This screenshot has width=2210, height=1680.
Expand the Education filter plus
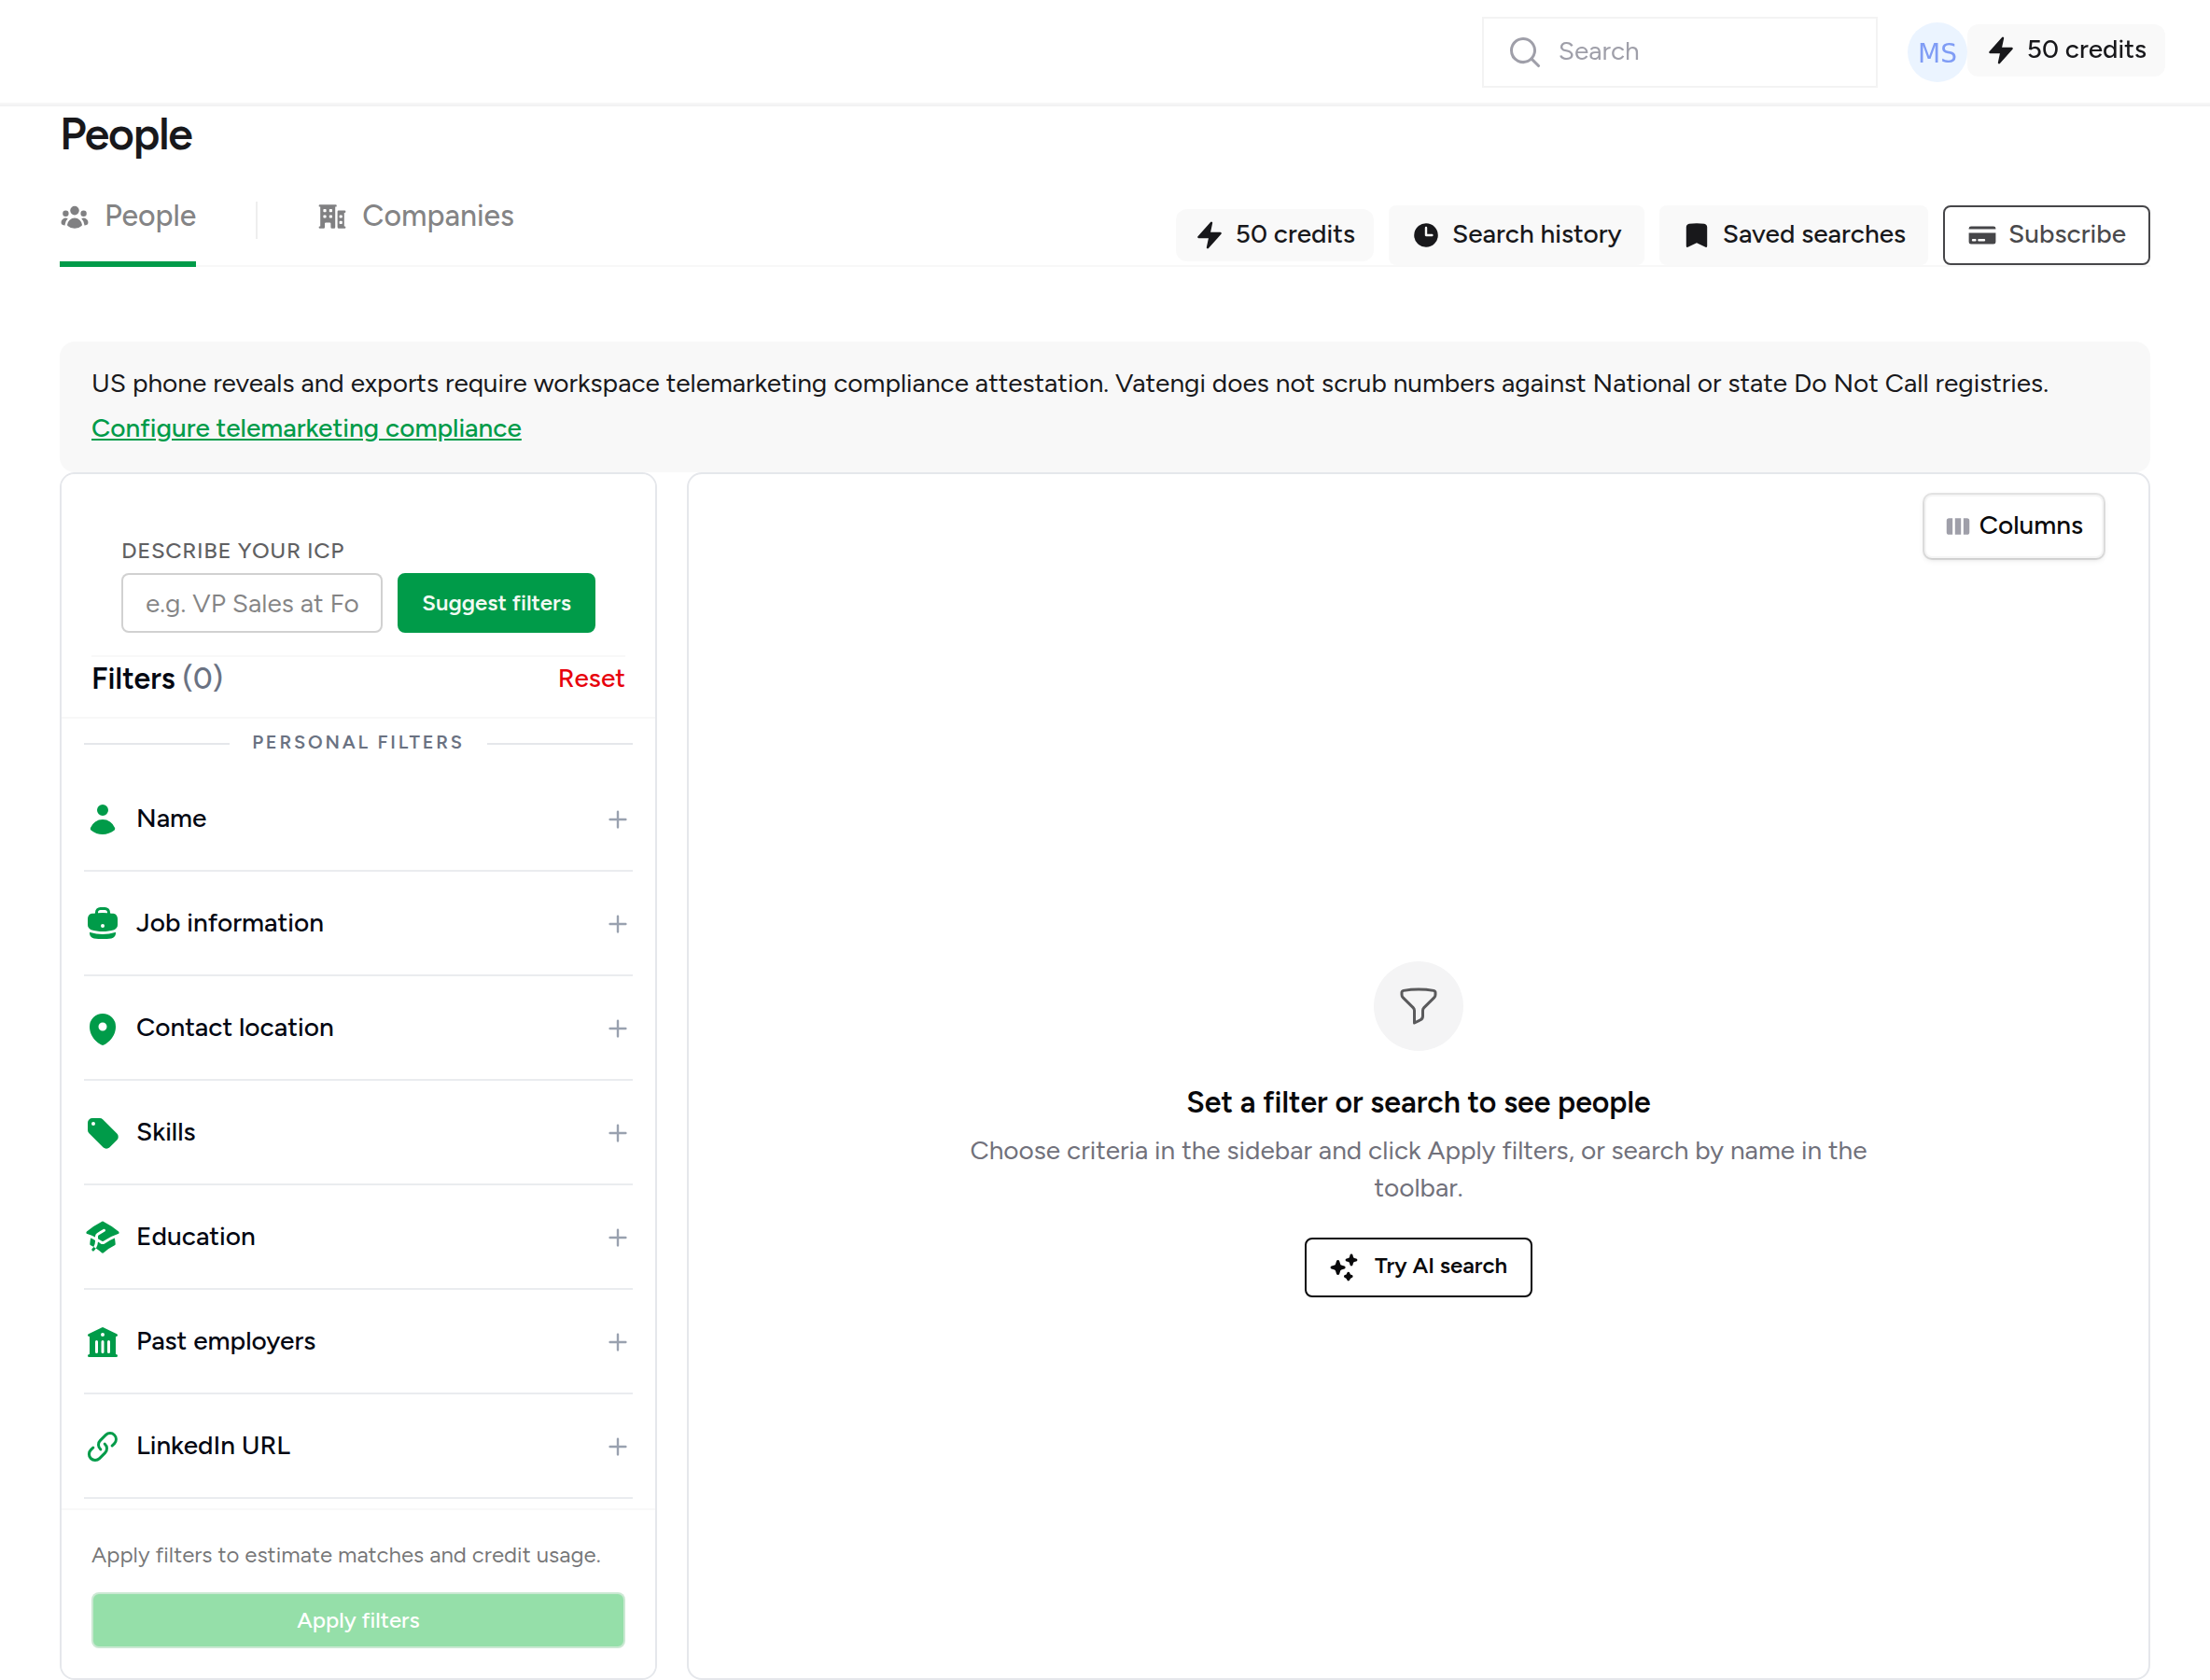(x=617, y=1237)
